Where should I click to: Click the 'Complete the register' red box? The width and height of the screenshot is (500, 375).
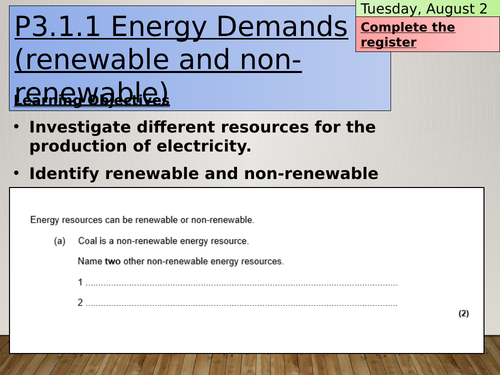(x=427, y=34)
